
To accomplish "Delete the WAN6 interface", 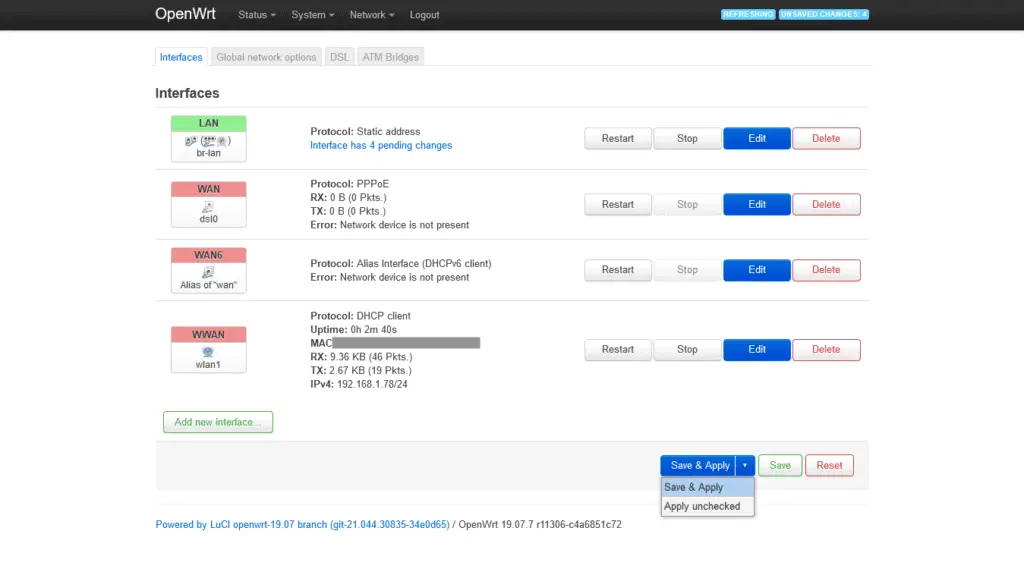I will pyautogui.click(x=826, y=270).
